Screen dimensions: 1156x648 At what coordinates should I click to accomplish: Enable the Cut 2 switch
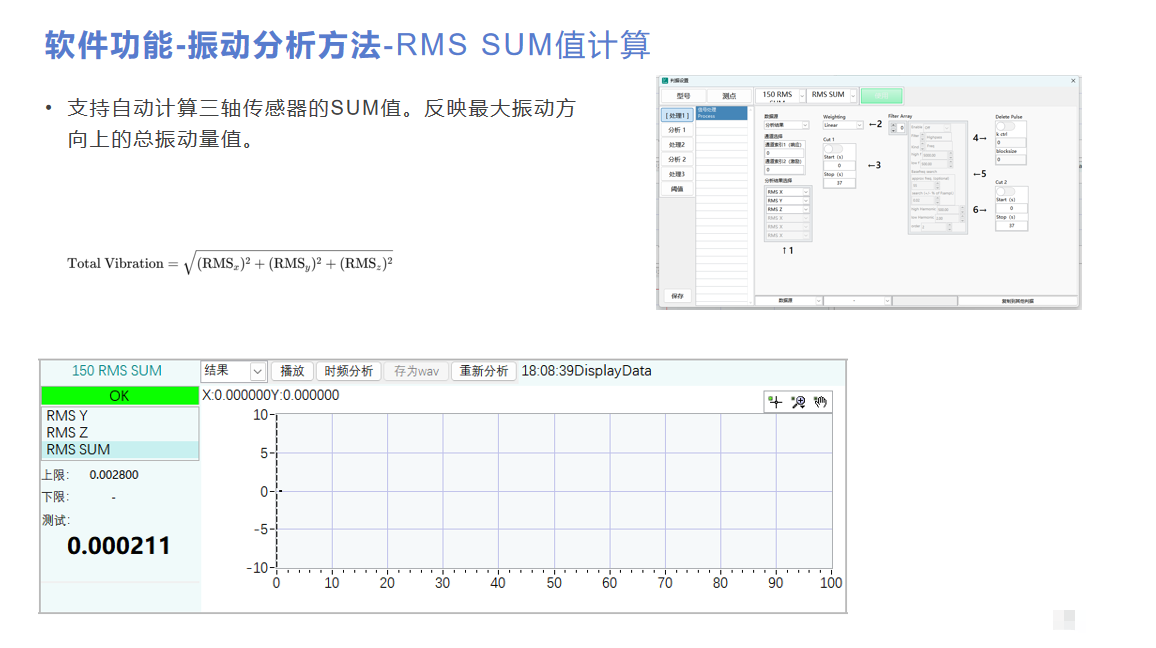click(x=1005, y=191)
